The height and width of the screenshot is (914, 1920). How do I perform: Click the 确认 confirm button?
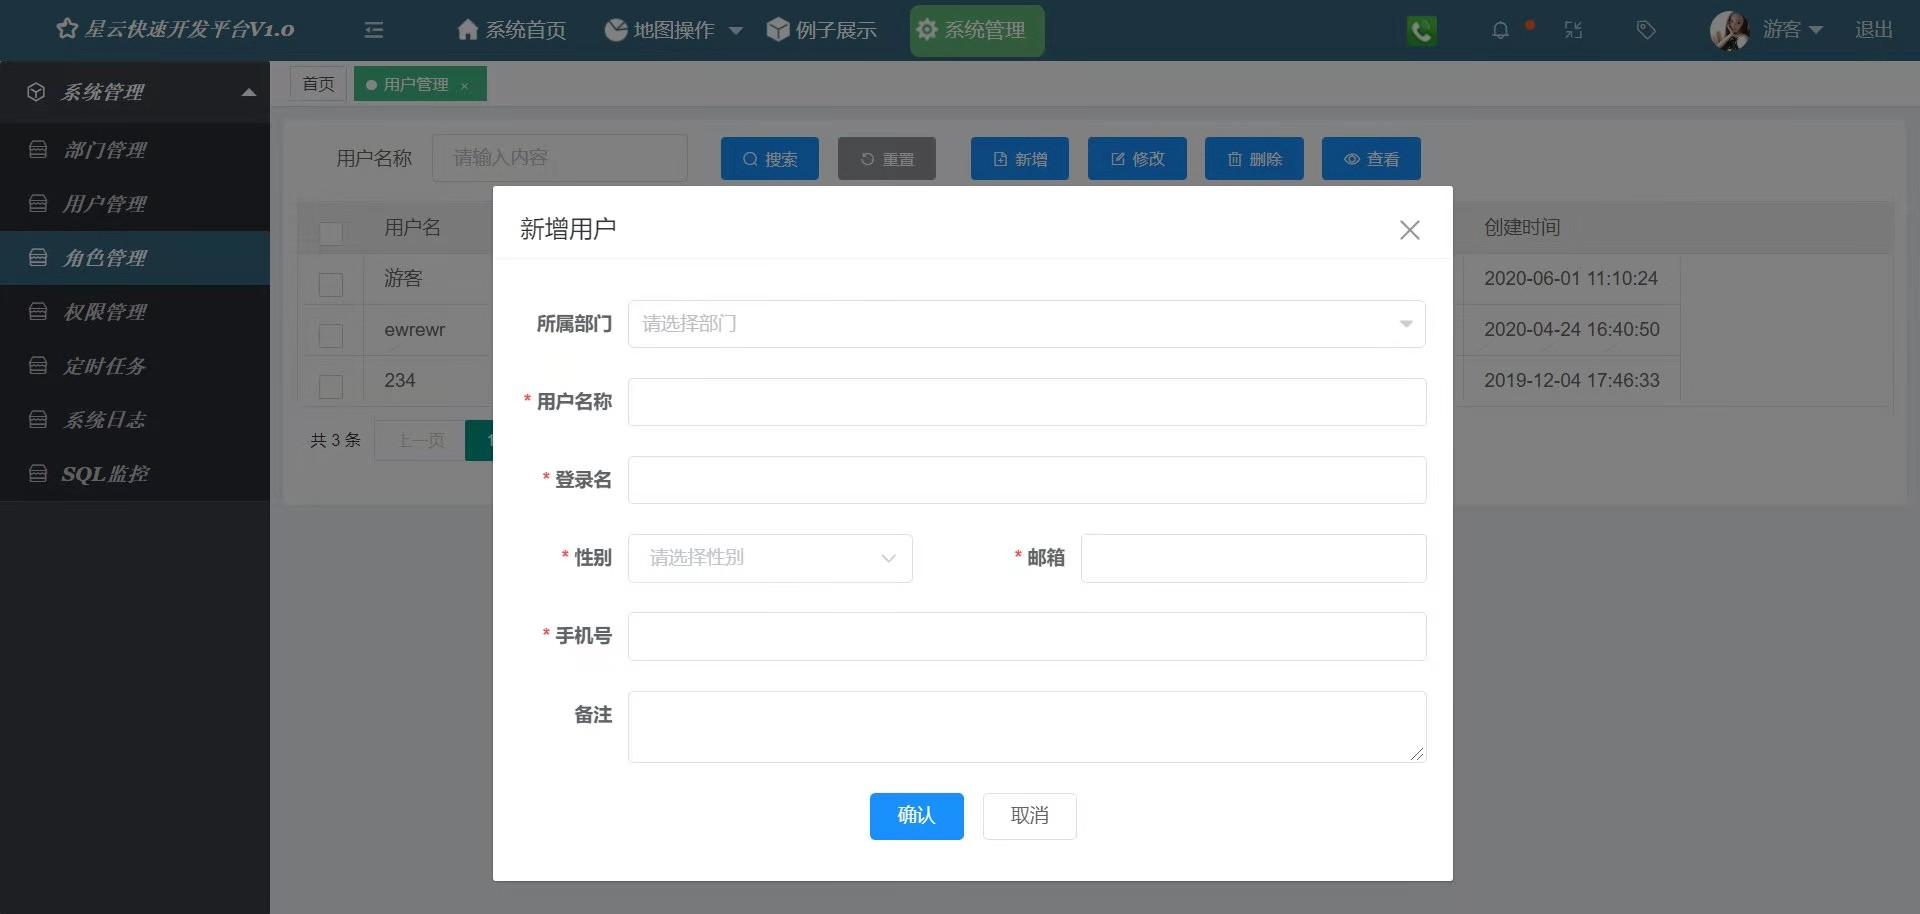(x=916, y=816)
